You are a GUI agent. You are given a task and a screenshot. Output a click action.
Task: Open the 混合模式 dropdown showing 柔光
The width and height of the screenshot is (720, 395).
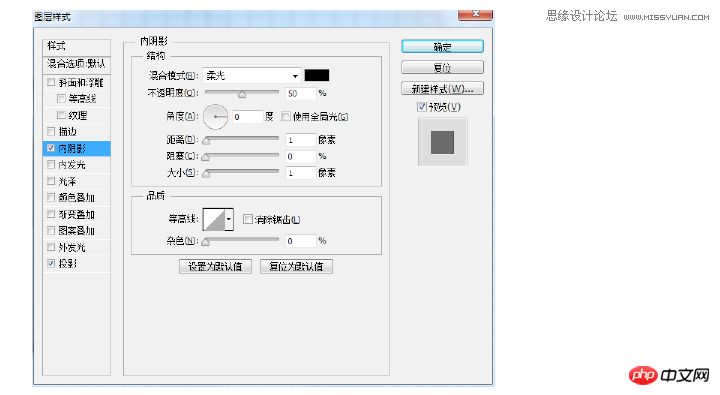[252, 75]
